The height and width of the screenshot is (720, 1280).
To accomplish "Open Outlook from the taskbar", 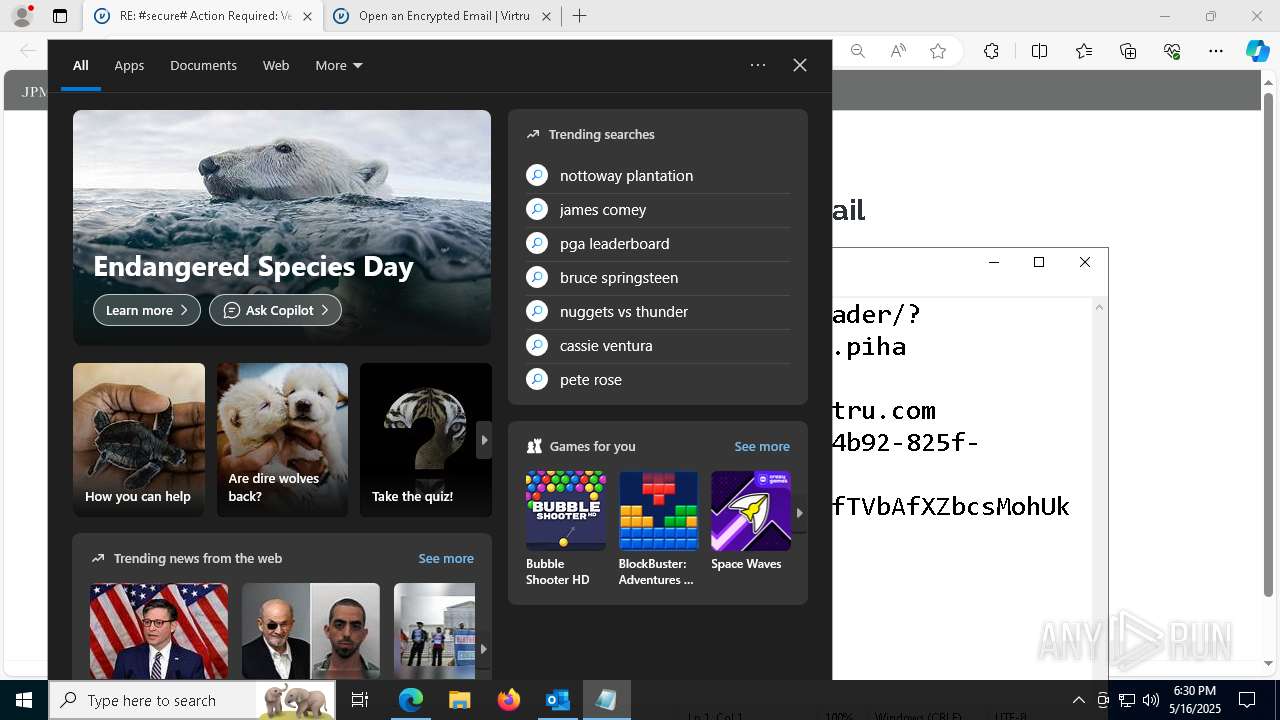I will click(557, 700).
